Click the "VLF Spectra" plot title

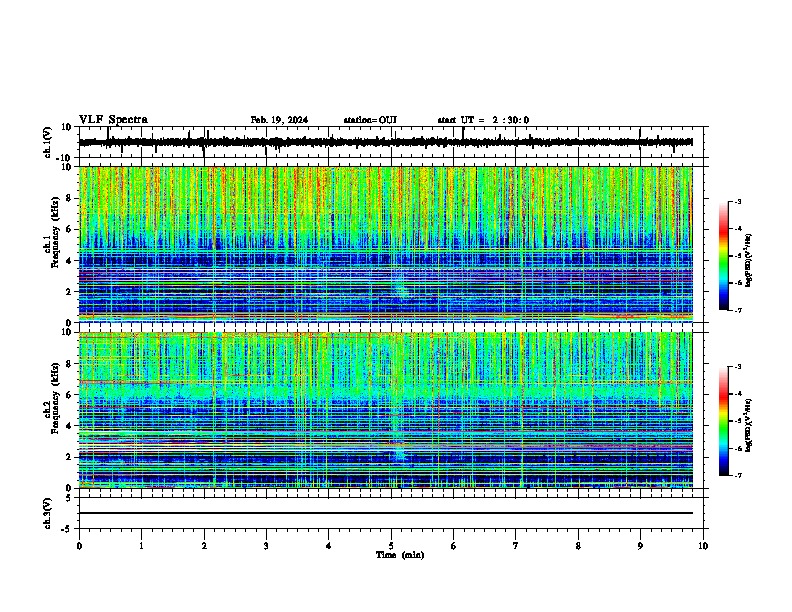click(113, 120)
